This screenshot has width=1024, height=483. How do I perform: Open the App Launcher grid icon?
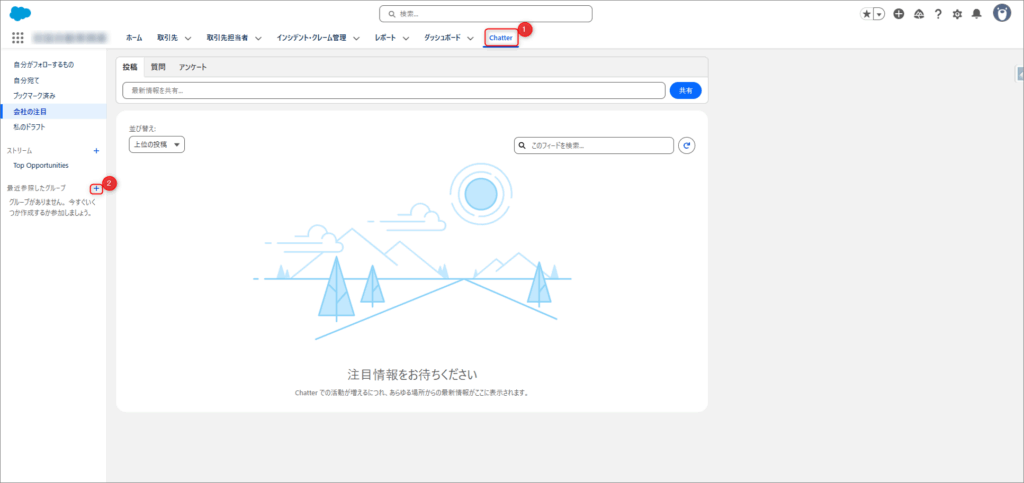(x=18, y=37)
